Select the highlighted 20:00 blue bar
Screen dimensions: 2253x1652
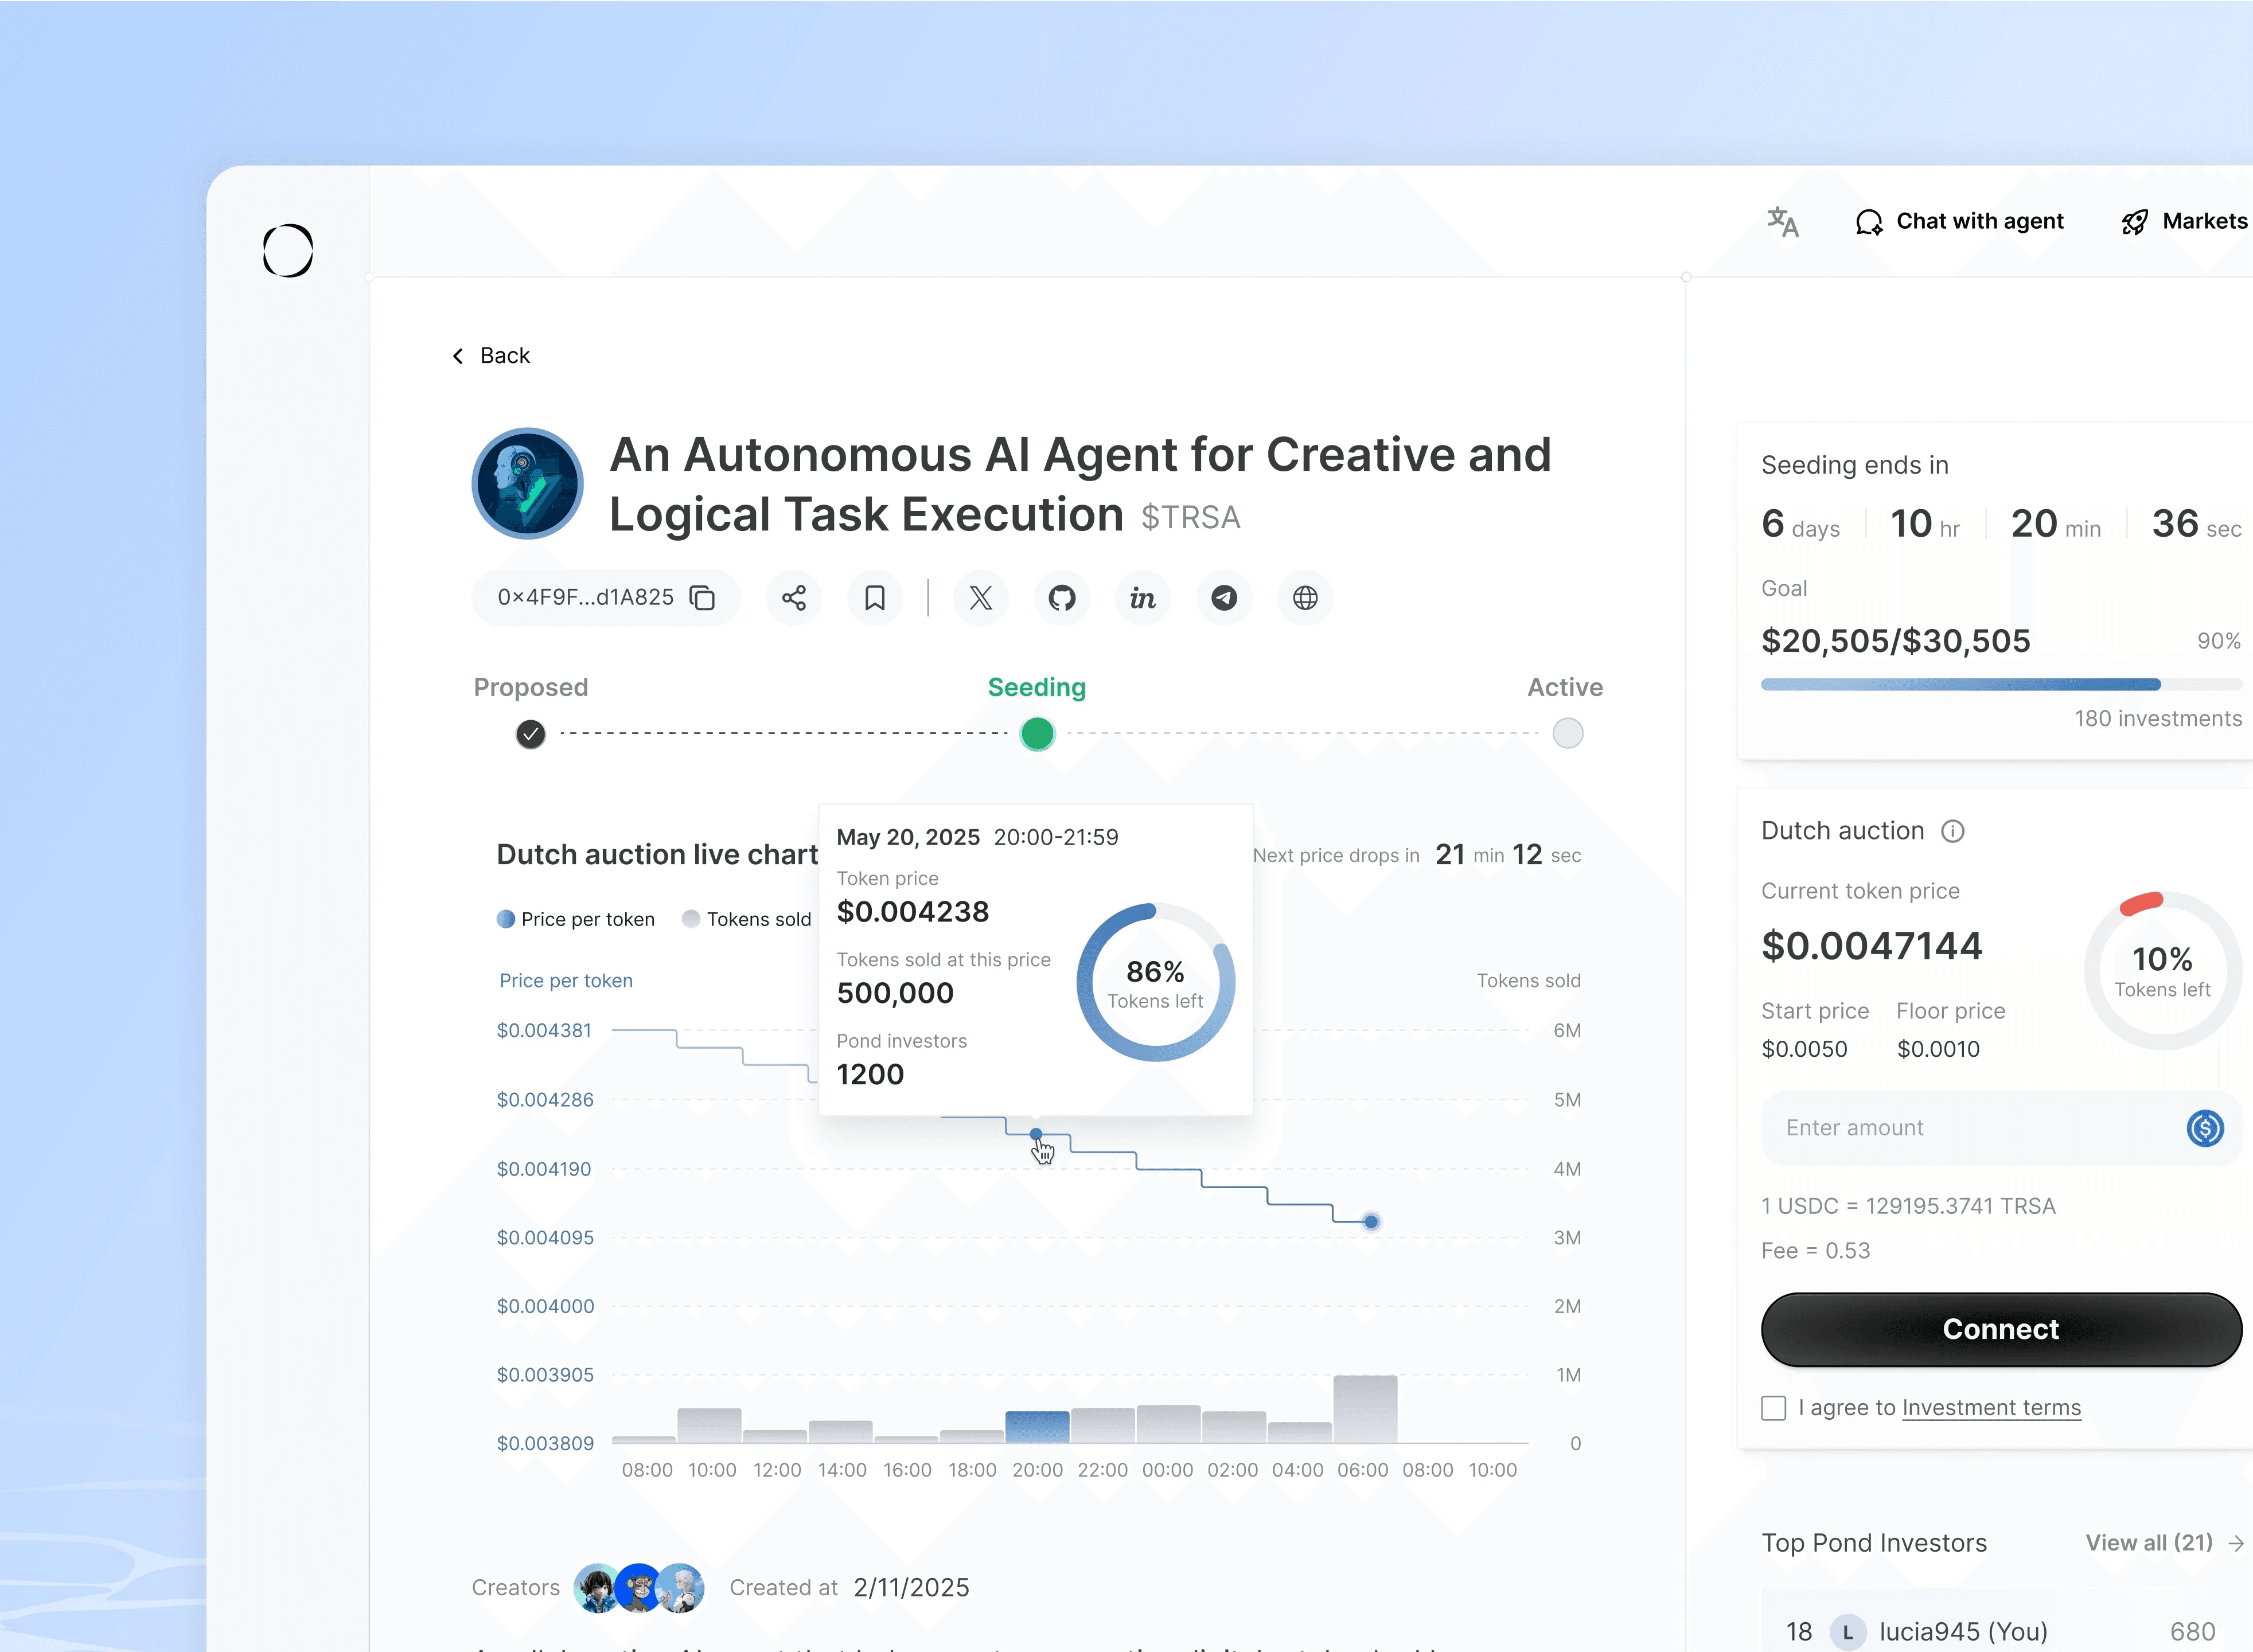coord(1037,1427)
